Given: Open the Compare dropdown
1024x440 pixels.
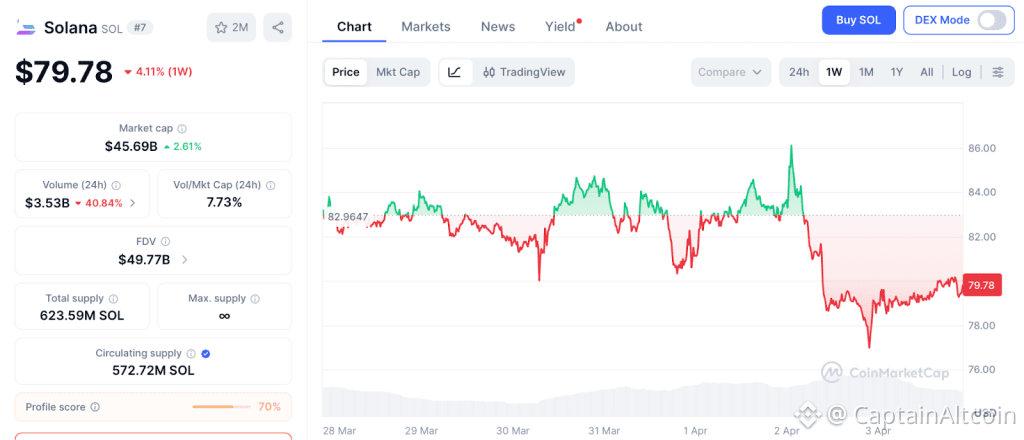Looking at the screenshot, I should [730, 72].
